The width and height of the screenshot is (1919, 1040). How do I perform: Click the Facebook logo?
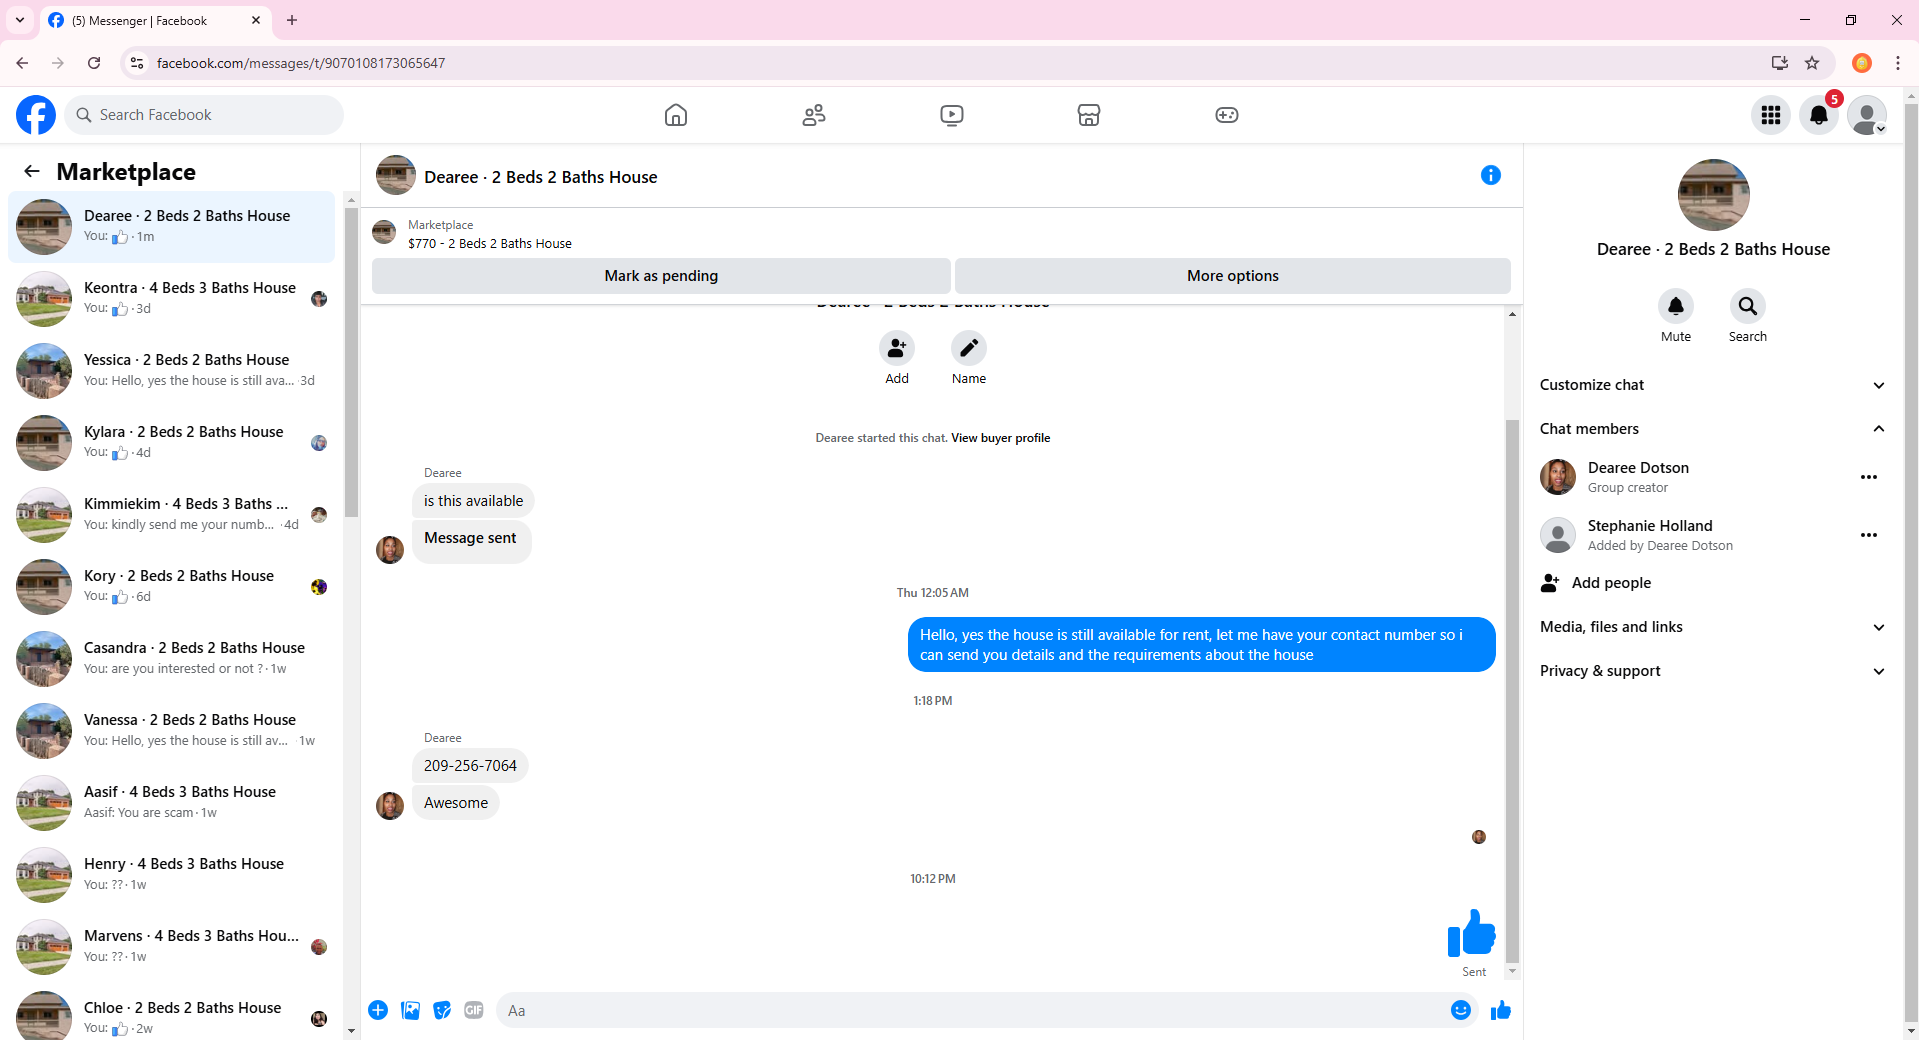(x=36, y=115)
